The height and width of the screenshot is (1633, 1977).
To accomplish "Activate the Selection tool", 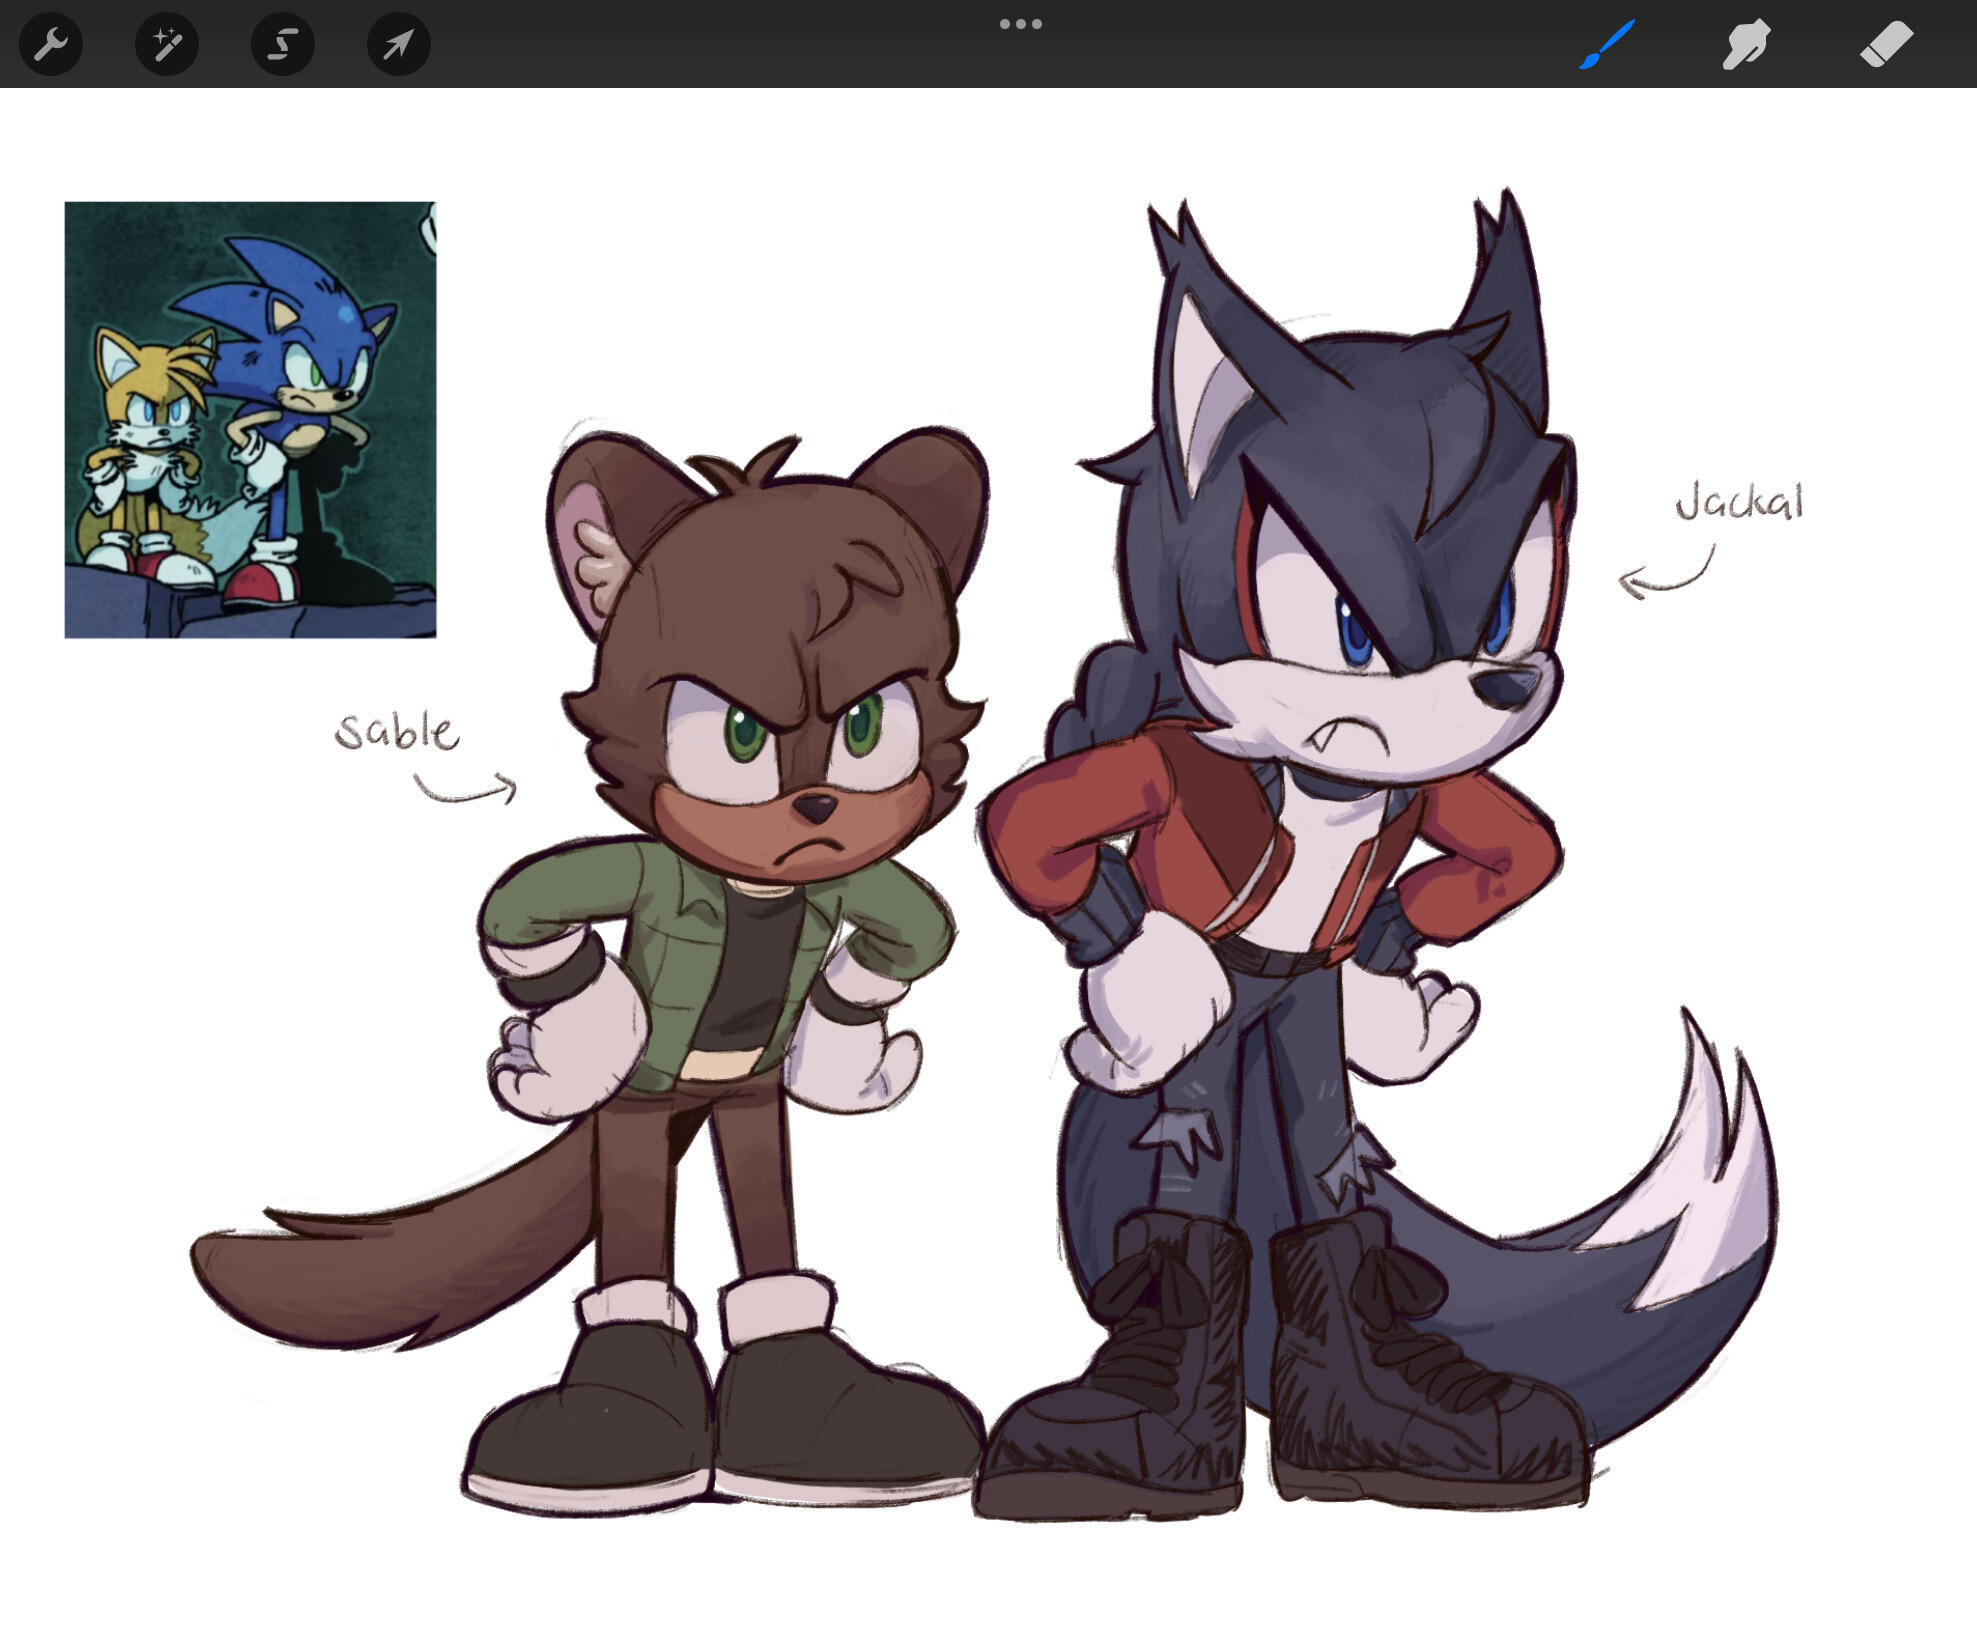I will pyautogui.click(x=283, y=44).
